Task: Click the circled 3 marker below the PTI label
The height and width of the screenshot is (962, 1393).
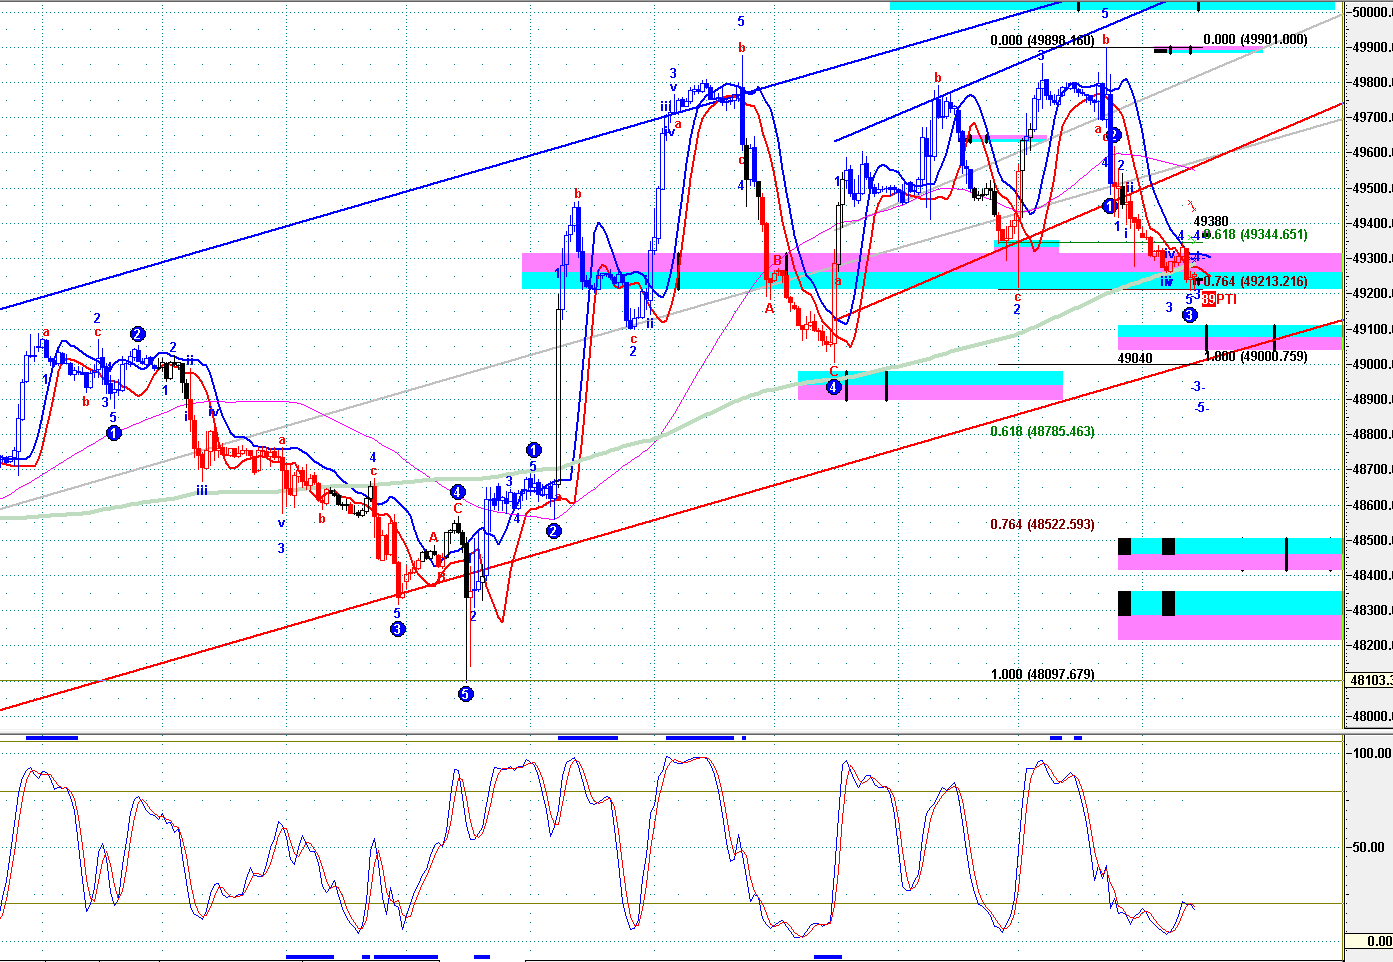Action: click(1189, 315)
